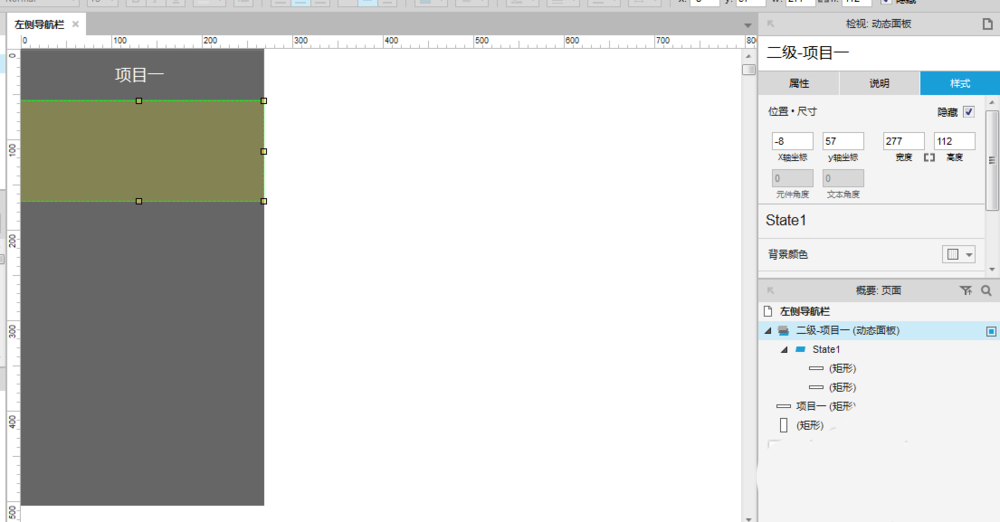Select second (矩形) under State1

[x=842, y=387]
